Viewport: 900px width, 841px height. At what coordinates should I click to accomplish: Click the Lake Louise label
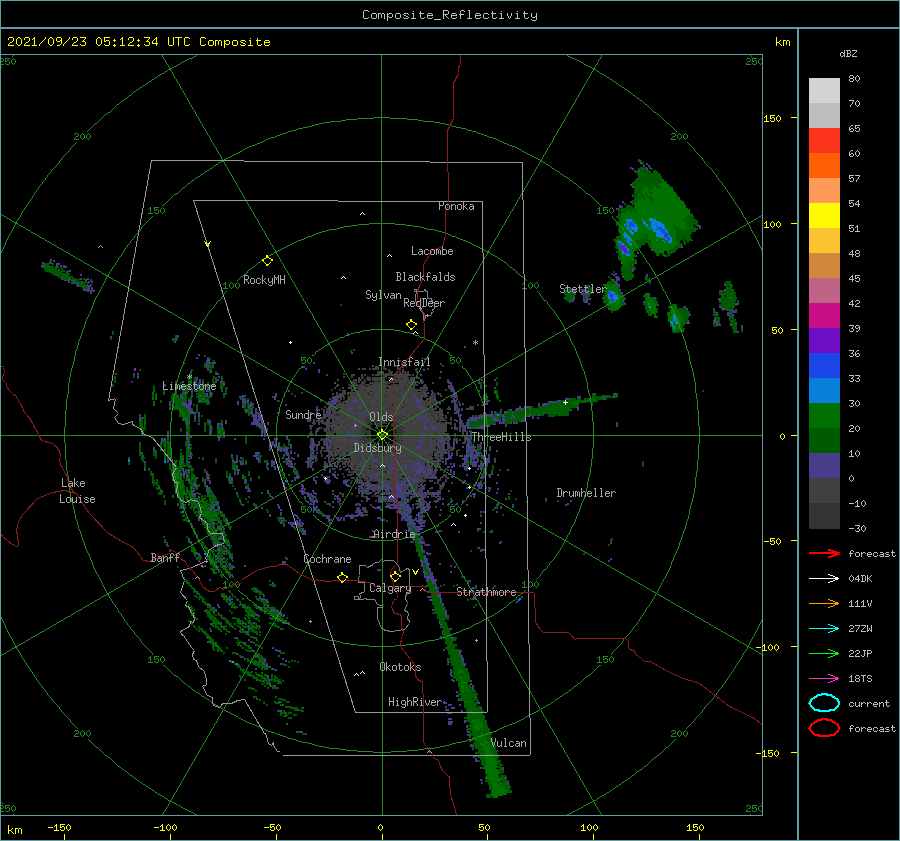[x=77, y=491]
